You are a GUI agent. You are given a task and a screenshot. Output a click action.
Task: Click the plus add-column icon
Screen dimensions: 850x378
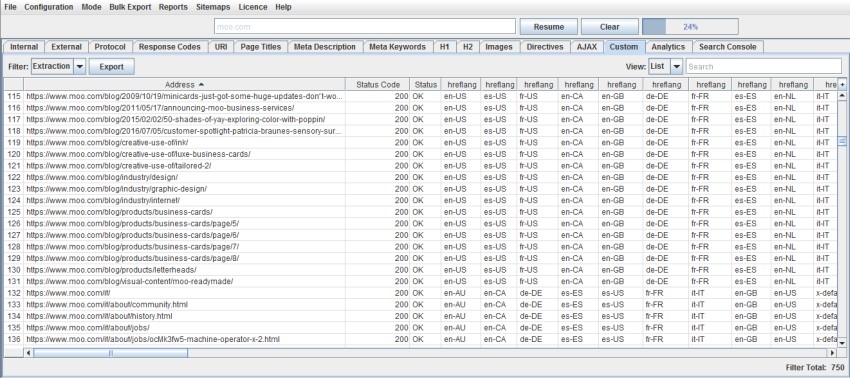tap(842, 85)
